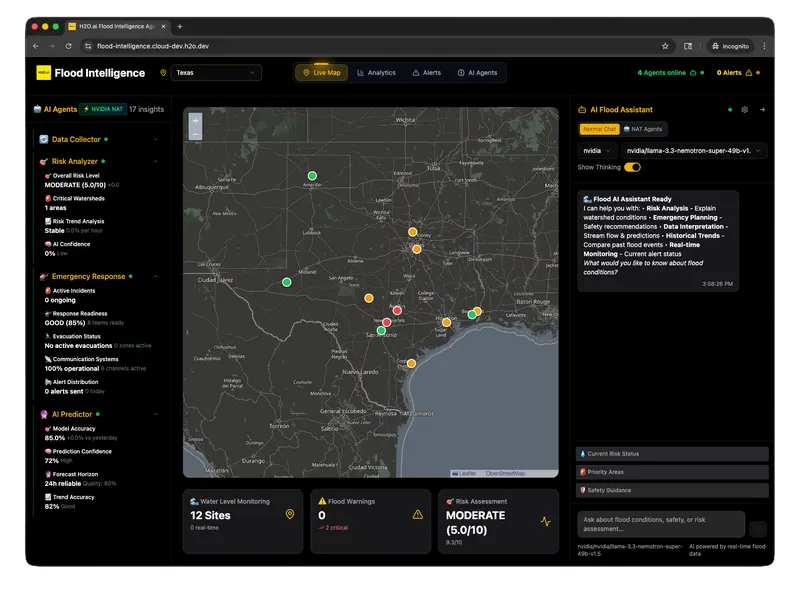The width and height of the screenshot is (800, 600).
Task: Zoom in on the map
Action: 195,120
